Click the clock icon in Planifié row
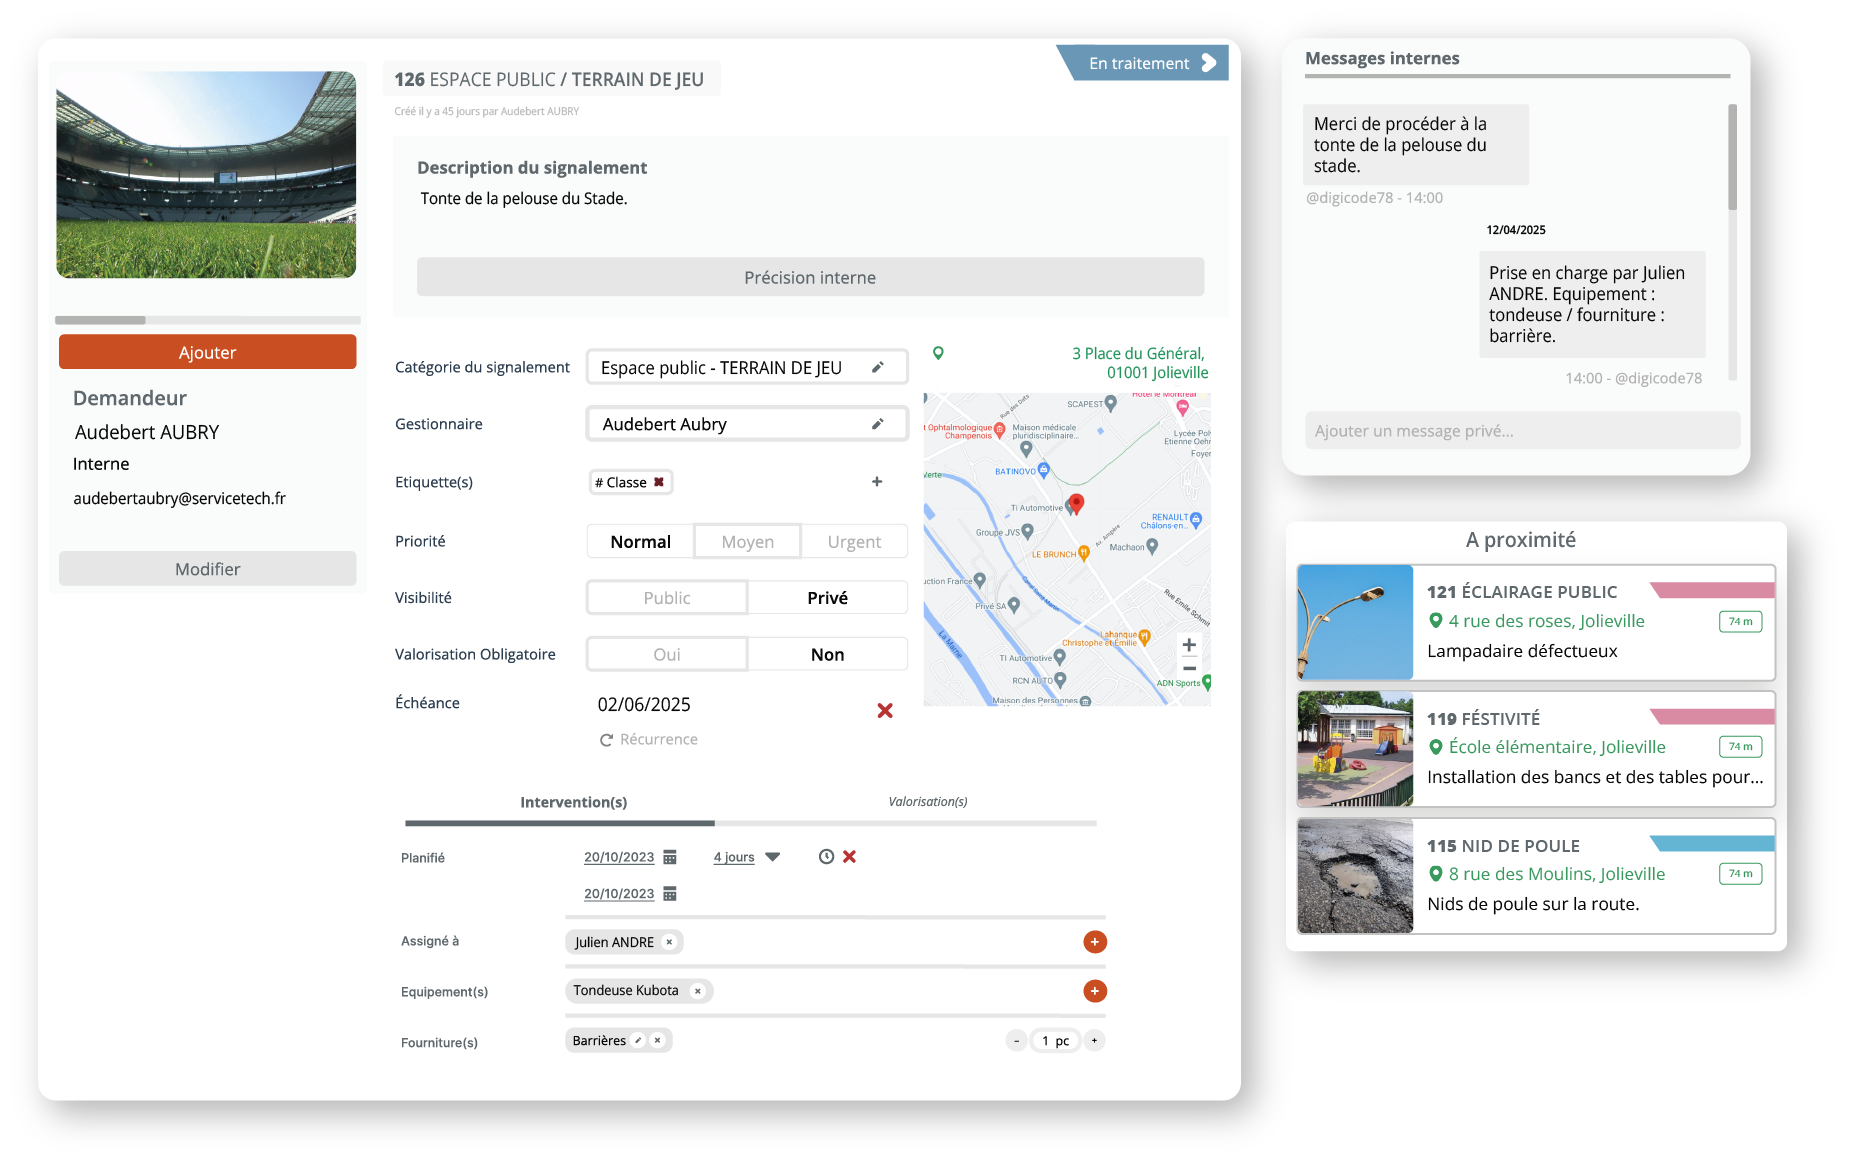This screenshot has width=1851, height=1163. [826, 857]
